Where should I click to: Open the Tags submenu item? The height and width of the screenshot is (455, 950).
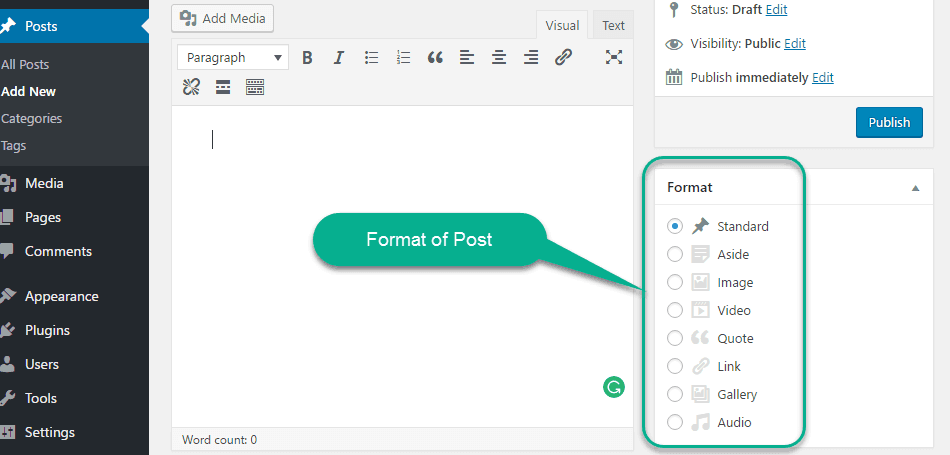click(13, 145)
